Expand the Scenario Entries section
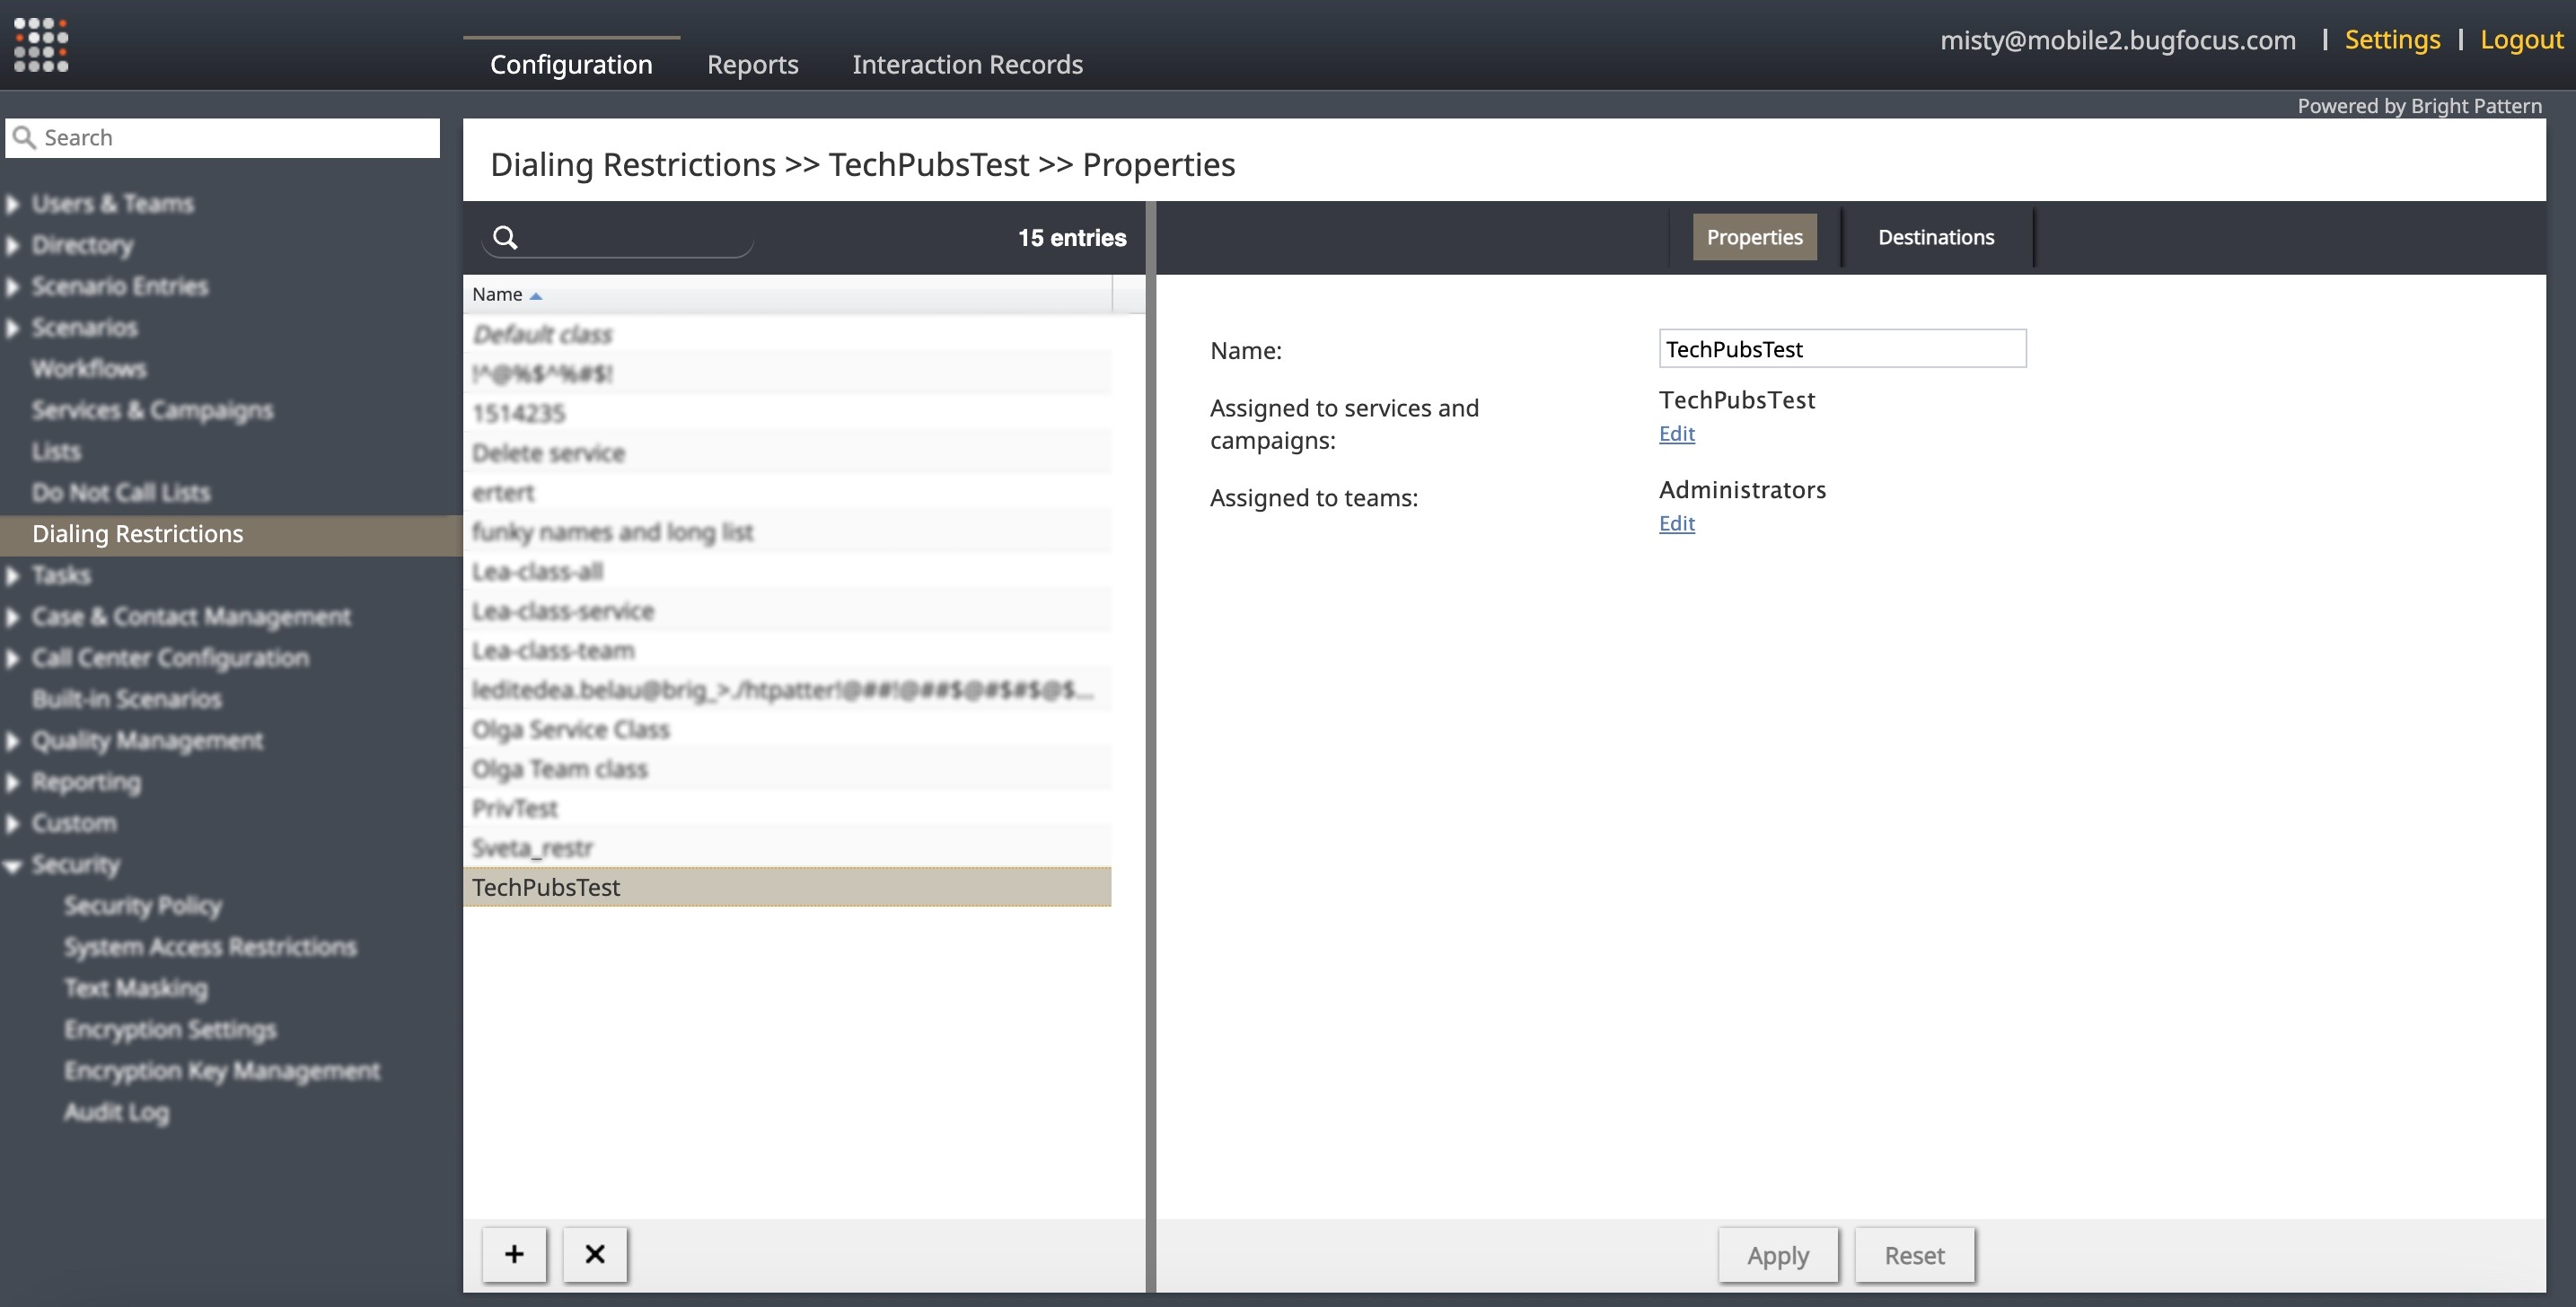This screenshot has width=2576, height=1307. click(x=12, y=287)
